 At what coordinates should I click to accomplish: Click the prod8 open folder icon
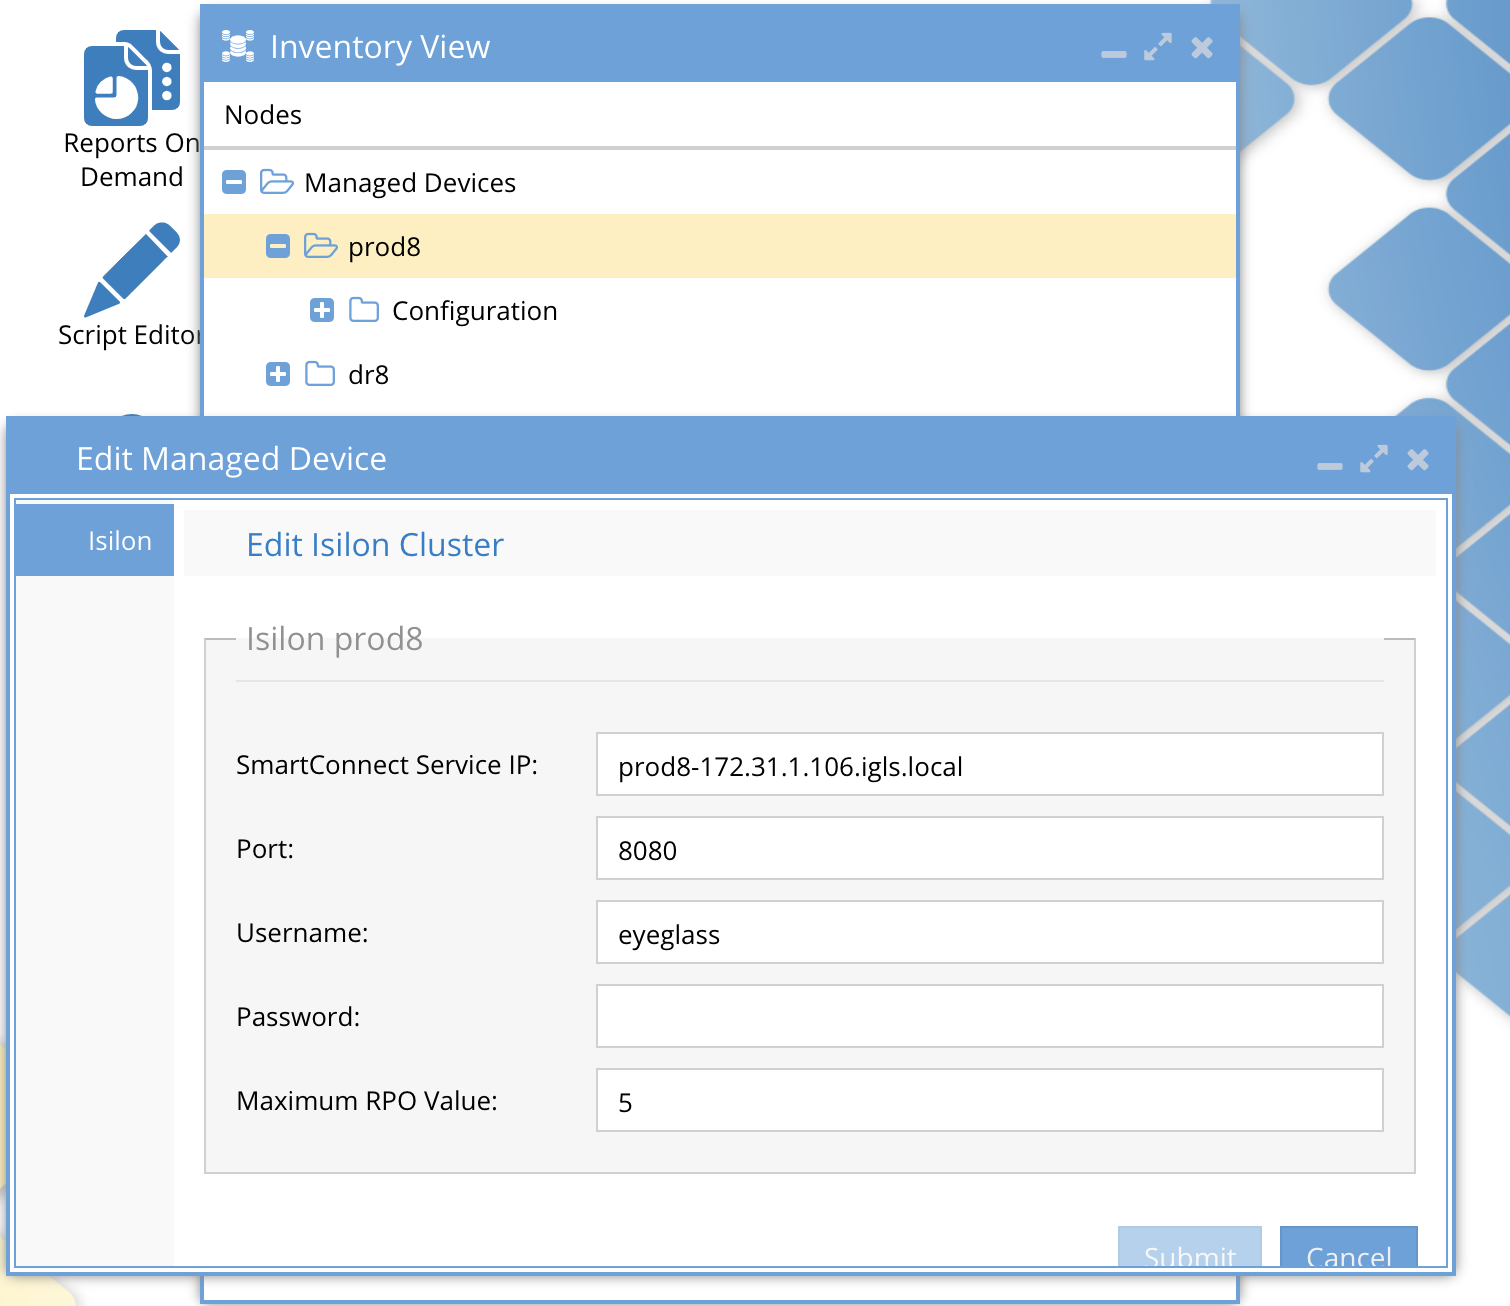pos(320,246)
